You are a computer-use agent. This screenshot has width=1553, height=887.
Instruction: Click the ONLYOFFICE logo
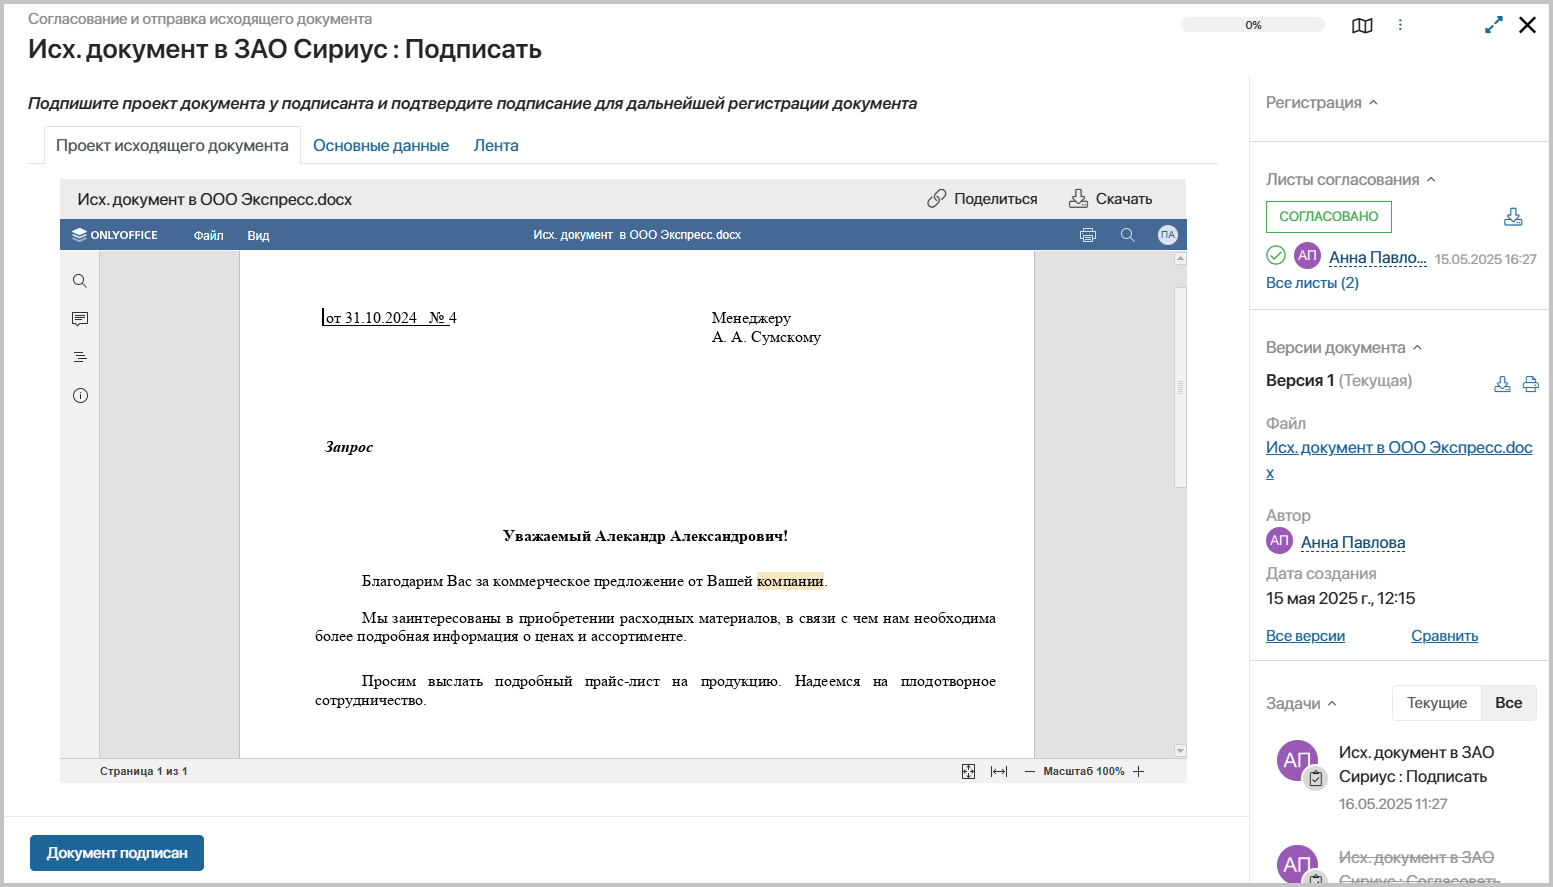(x=115, y=235)
